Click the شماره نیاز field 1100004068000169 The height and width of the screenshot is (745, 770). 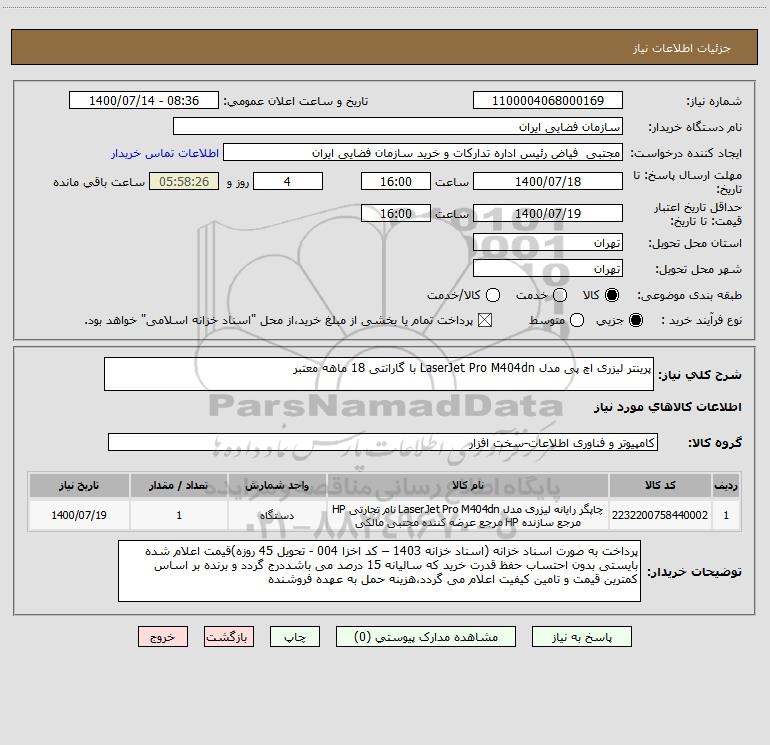548,101
